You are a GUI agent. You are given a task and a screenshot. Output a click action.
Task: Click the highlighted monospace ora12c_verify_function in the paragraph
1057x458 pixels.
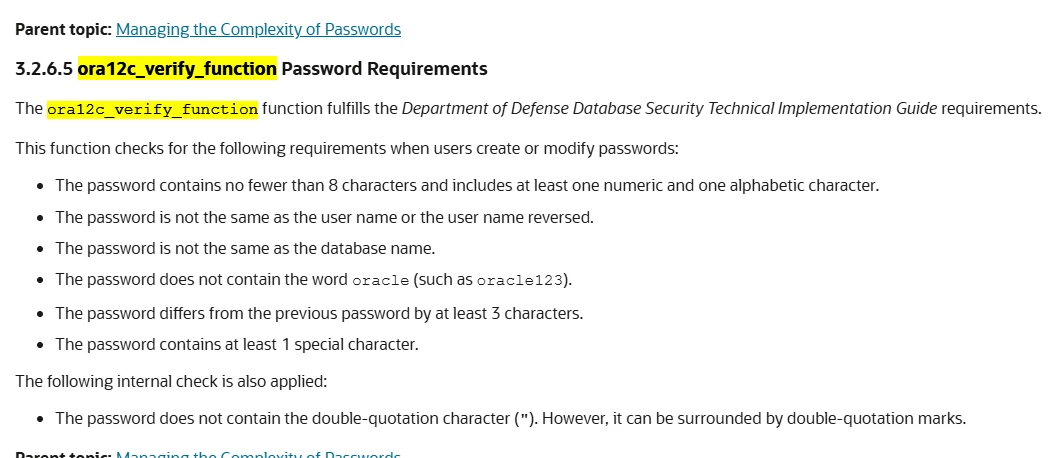(152, 109)
